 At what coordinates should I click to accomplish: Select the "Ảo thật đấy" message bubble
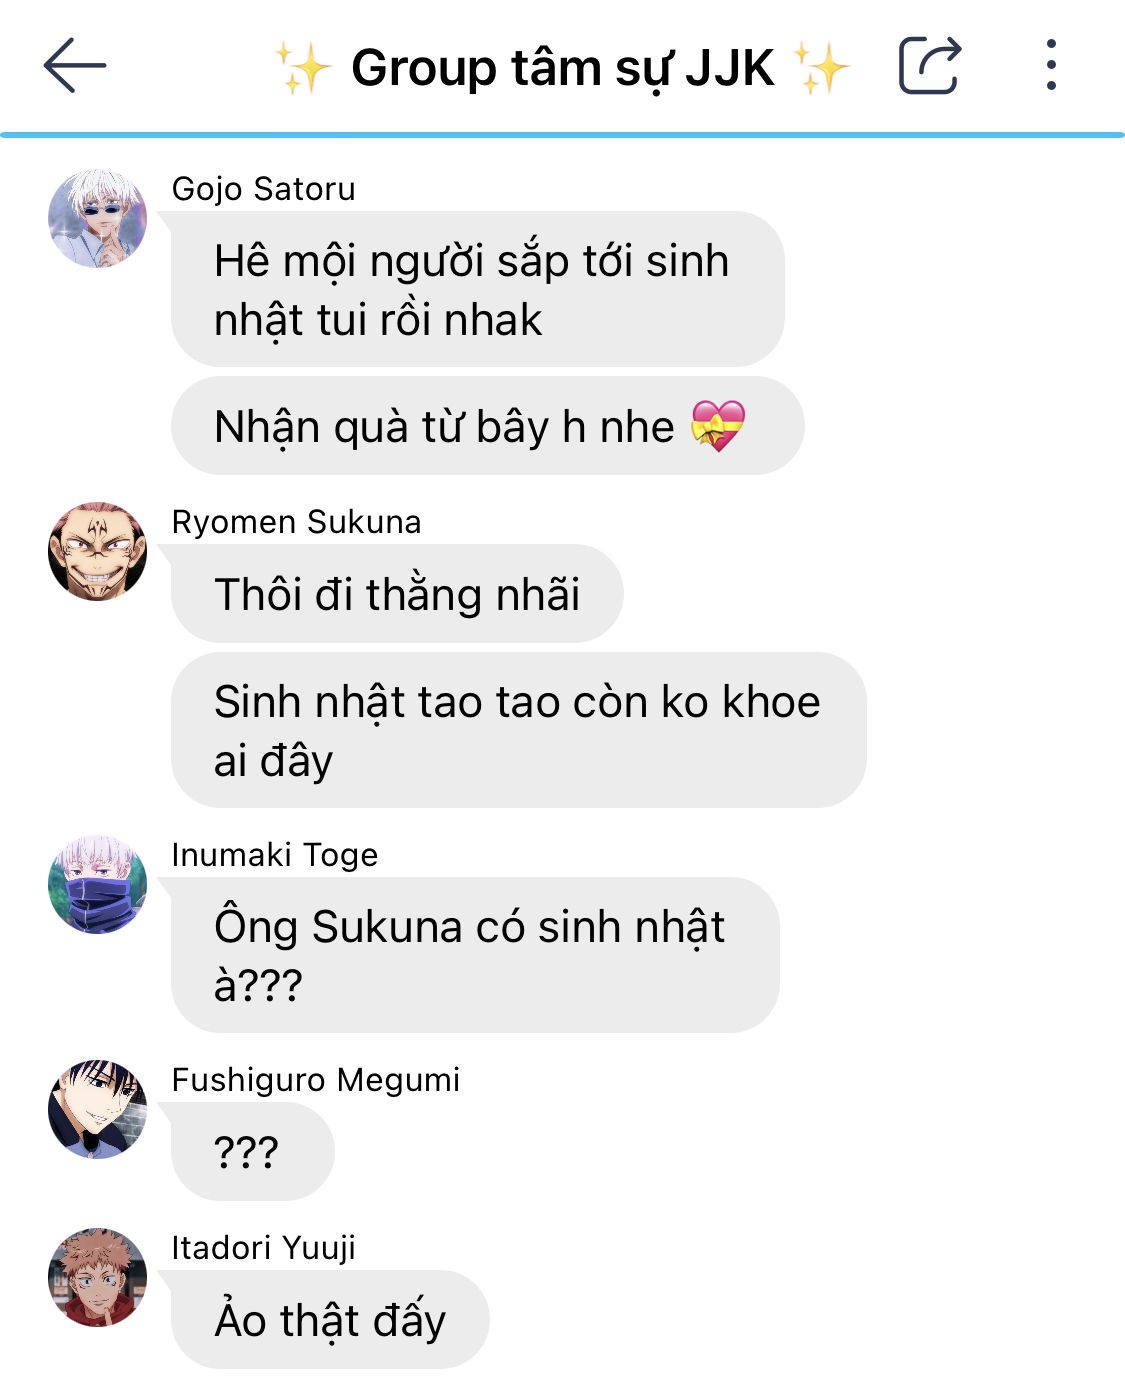[x=330, y=1320]
